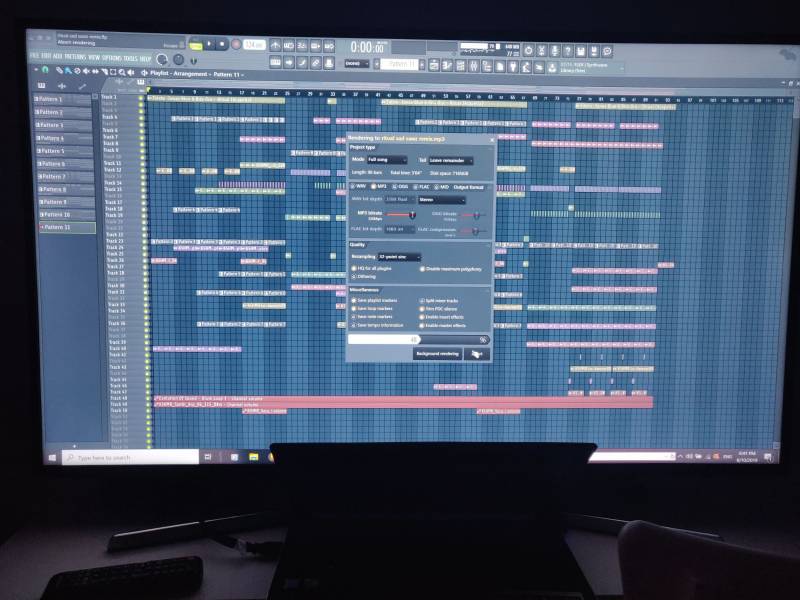Click the tempo display in transport bar

click(254, 45)
